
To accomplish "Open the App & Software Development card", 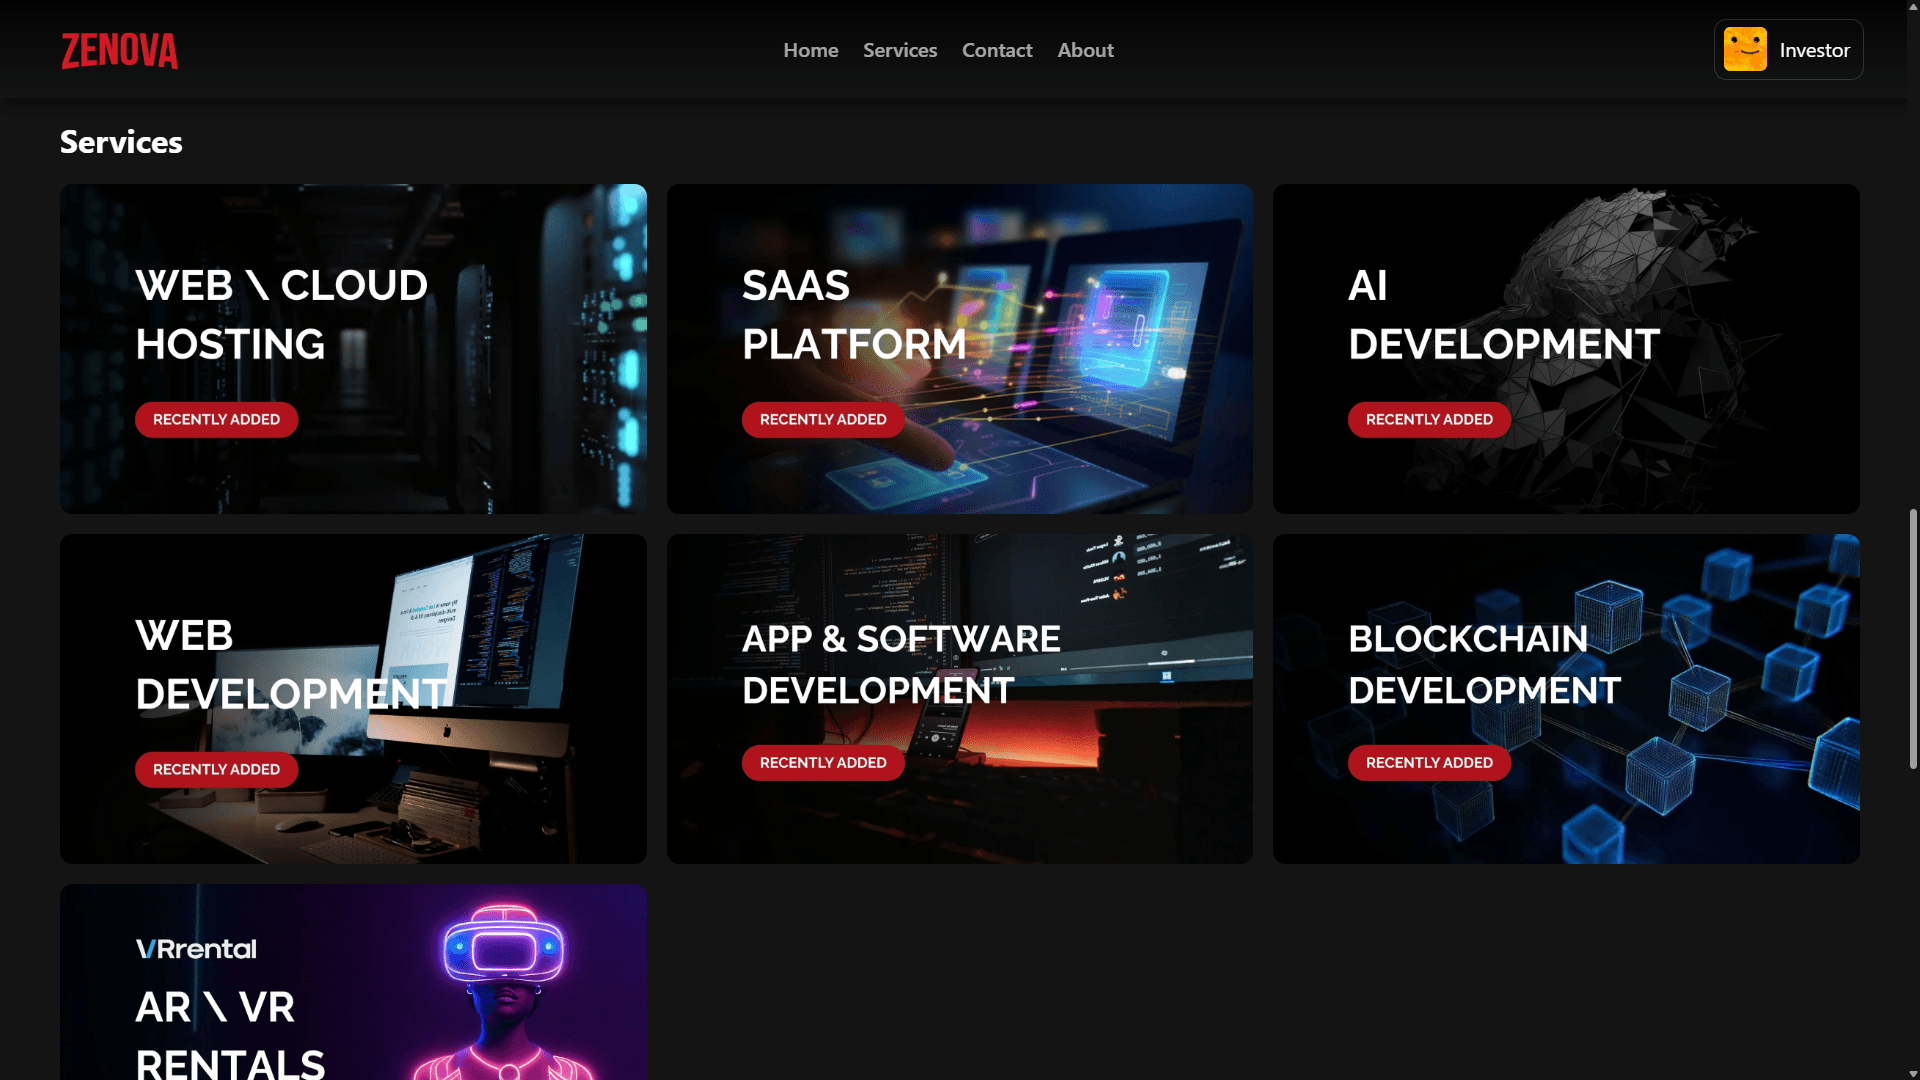I will [960, 699].
